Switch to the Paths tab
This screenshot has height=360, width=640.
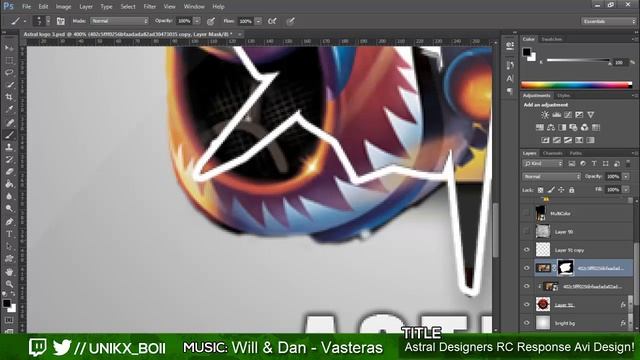click(576, 153)
